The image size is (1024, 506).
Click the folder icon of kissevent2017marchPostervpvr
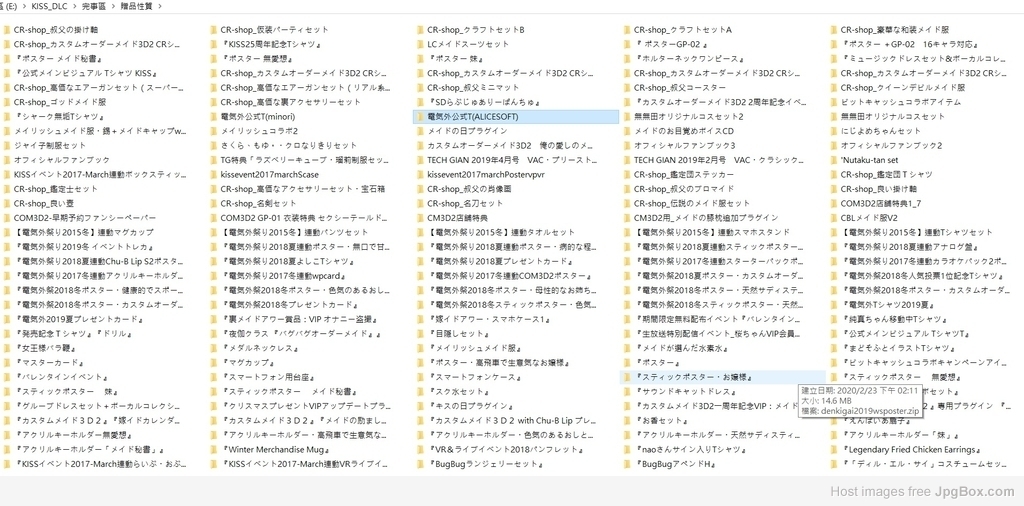pos(420,174)
